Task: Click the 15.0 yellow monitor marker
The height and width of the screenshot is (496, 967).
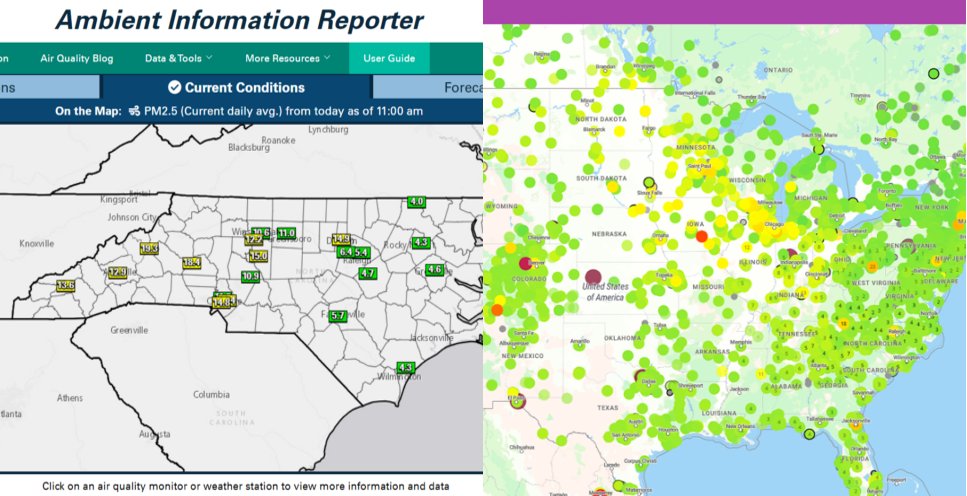Action: click(258, 256)
